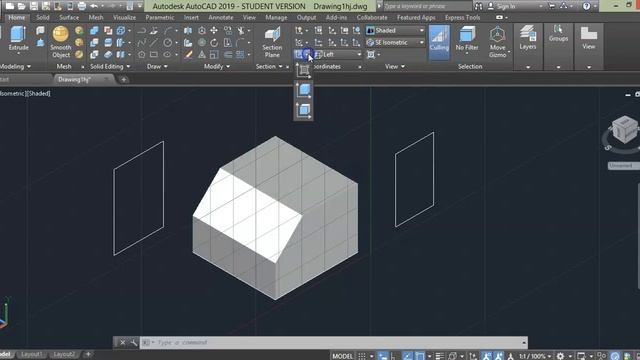Select the Line draw tool
Screen dimensions: 640x360
(x=153, y=42)
